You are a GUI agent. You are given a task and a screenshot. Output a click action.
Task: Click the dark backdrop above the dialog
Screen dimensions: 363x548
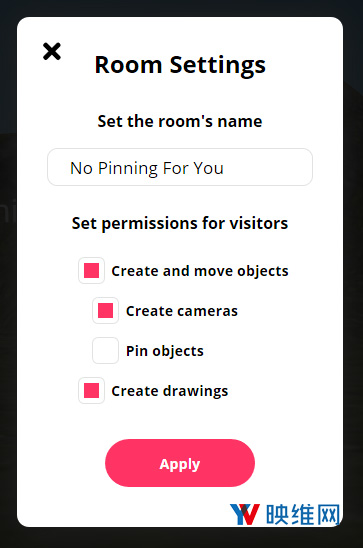point(181,8)
